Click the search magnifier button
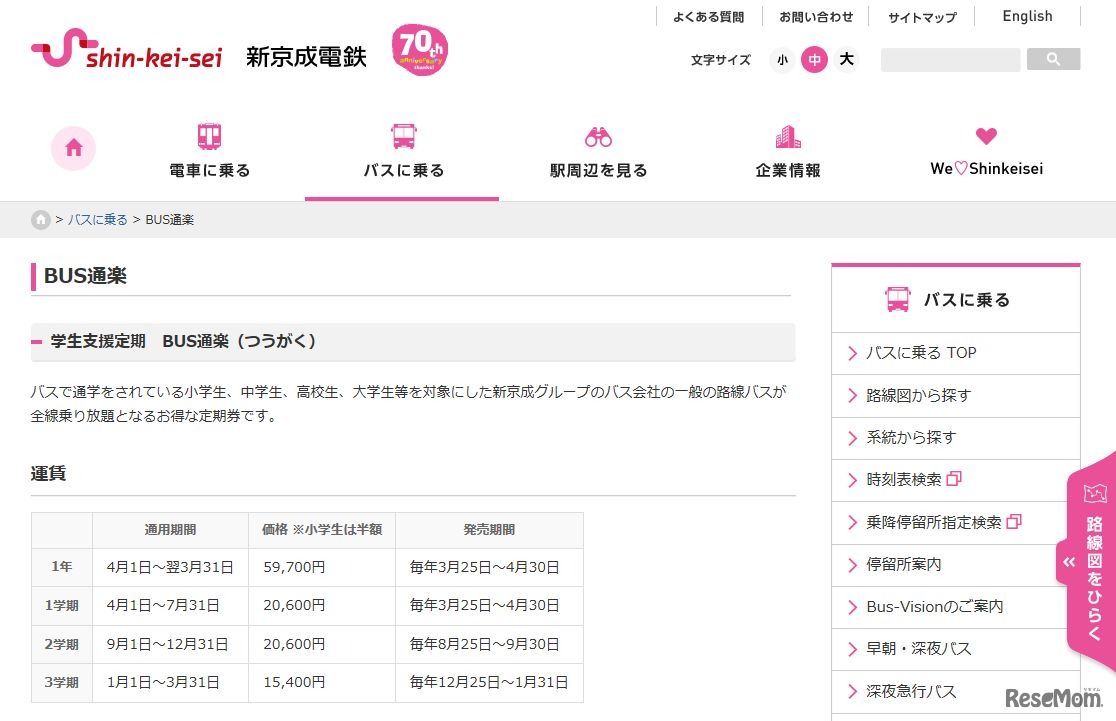Screen dimensions: 1116x721 pos(1053,59)
